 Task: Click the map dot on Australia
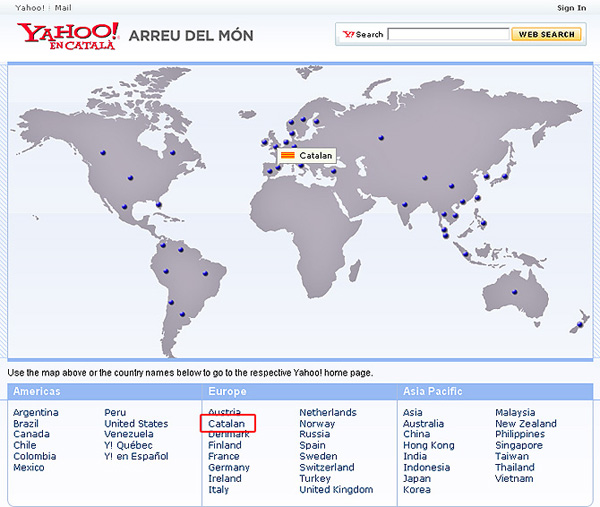pyautogui.click(x=515, y=292)
